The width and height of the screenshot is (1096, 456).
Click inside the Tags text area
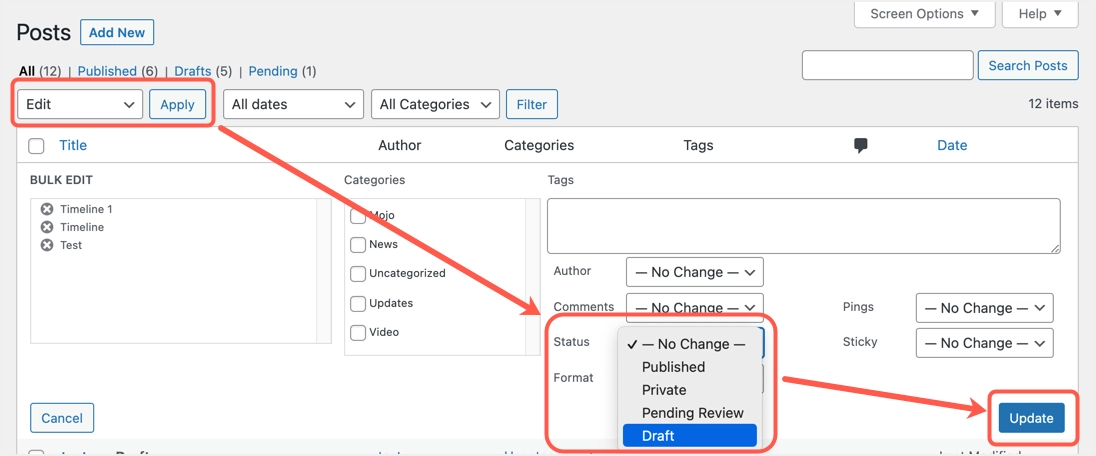click(803, 225)
